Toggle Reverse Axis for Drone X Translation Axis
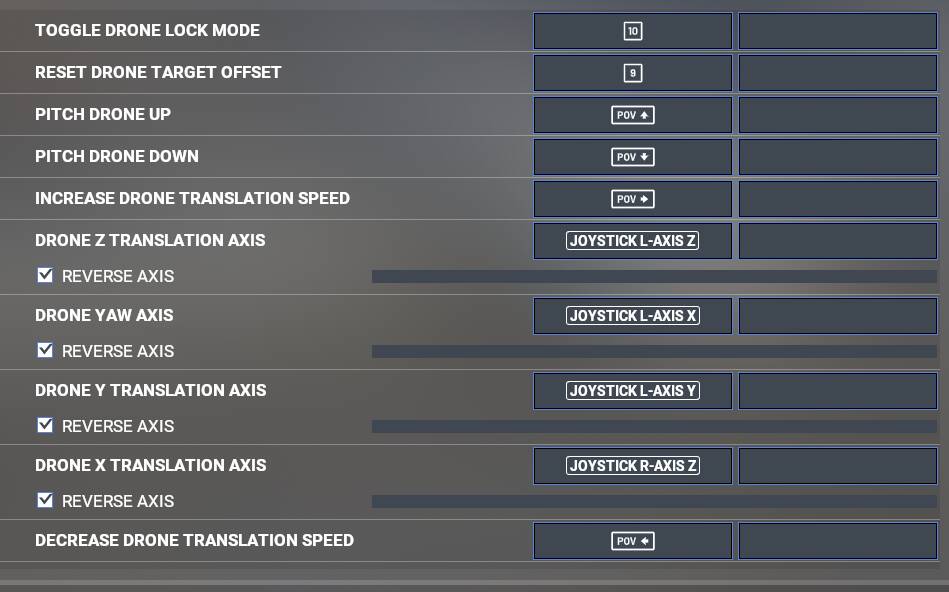Viewport: 949px width, 592px height. (x=45, y=501)
